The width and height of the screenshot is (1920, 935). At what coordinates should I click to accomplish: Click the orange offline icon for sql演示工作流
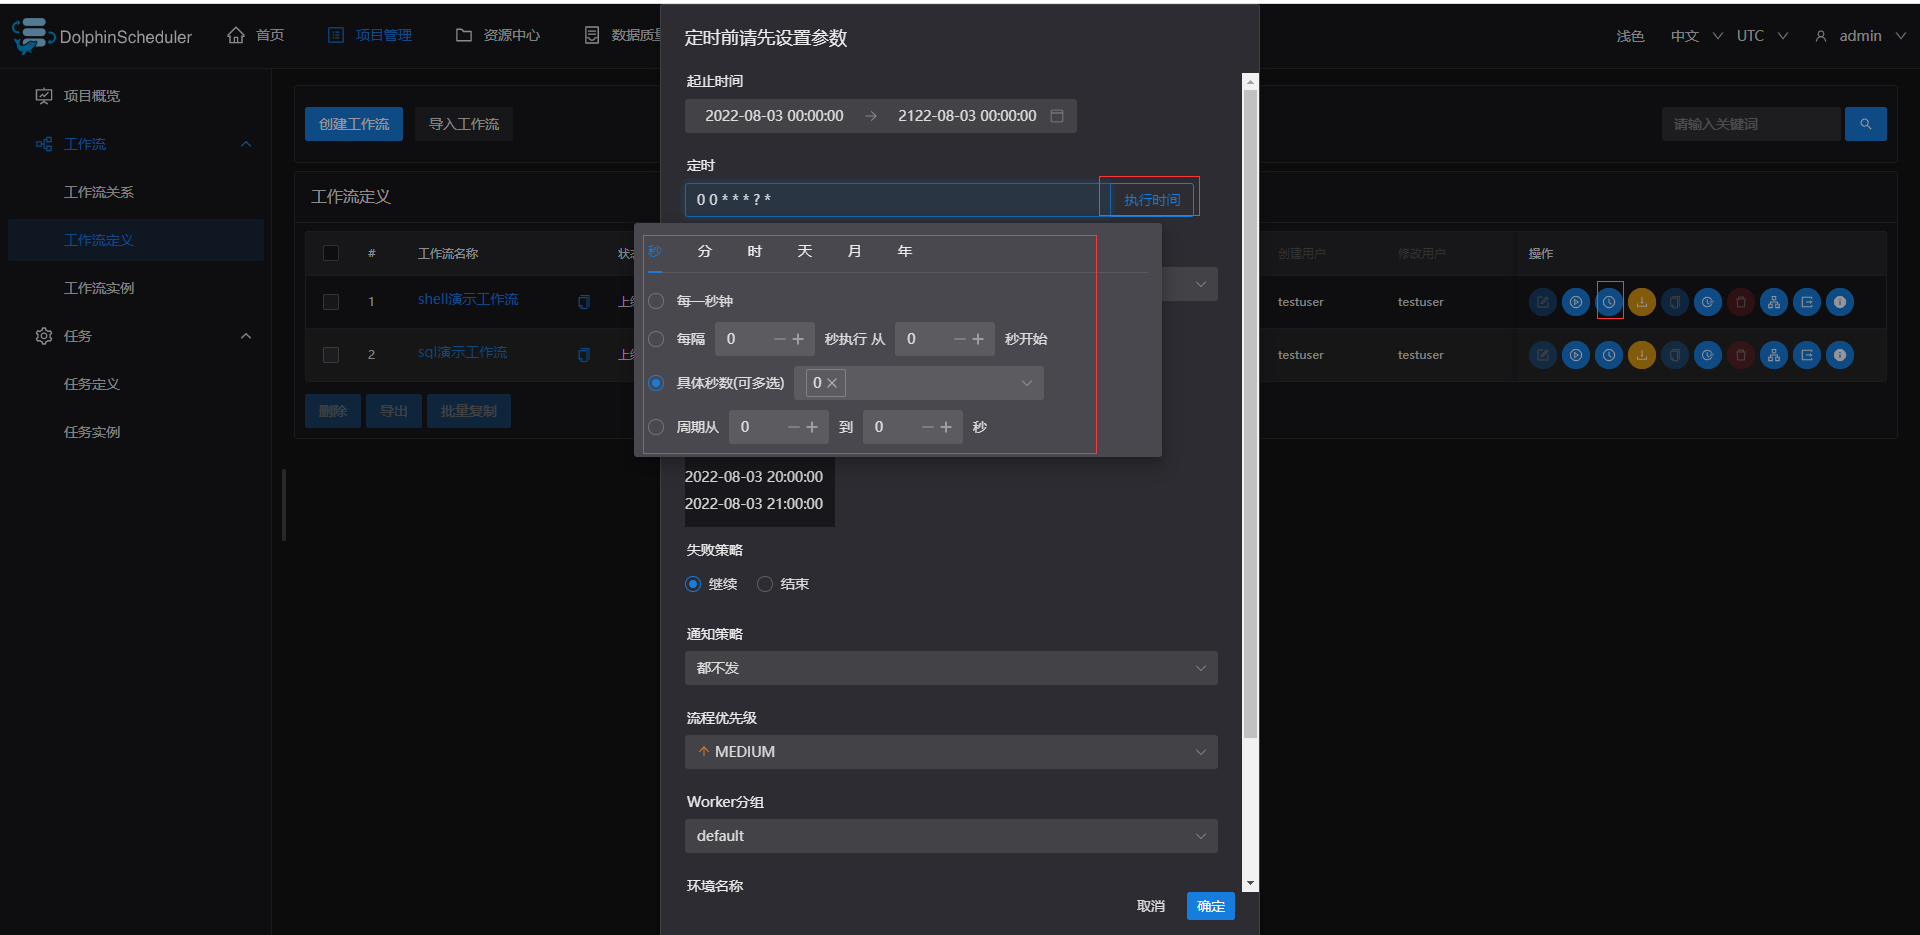[1642, 355]
